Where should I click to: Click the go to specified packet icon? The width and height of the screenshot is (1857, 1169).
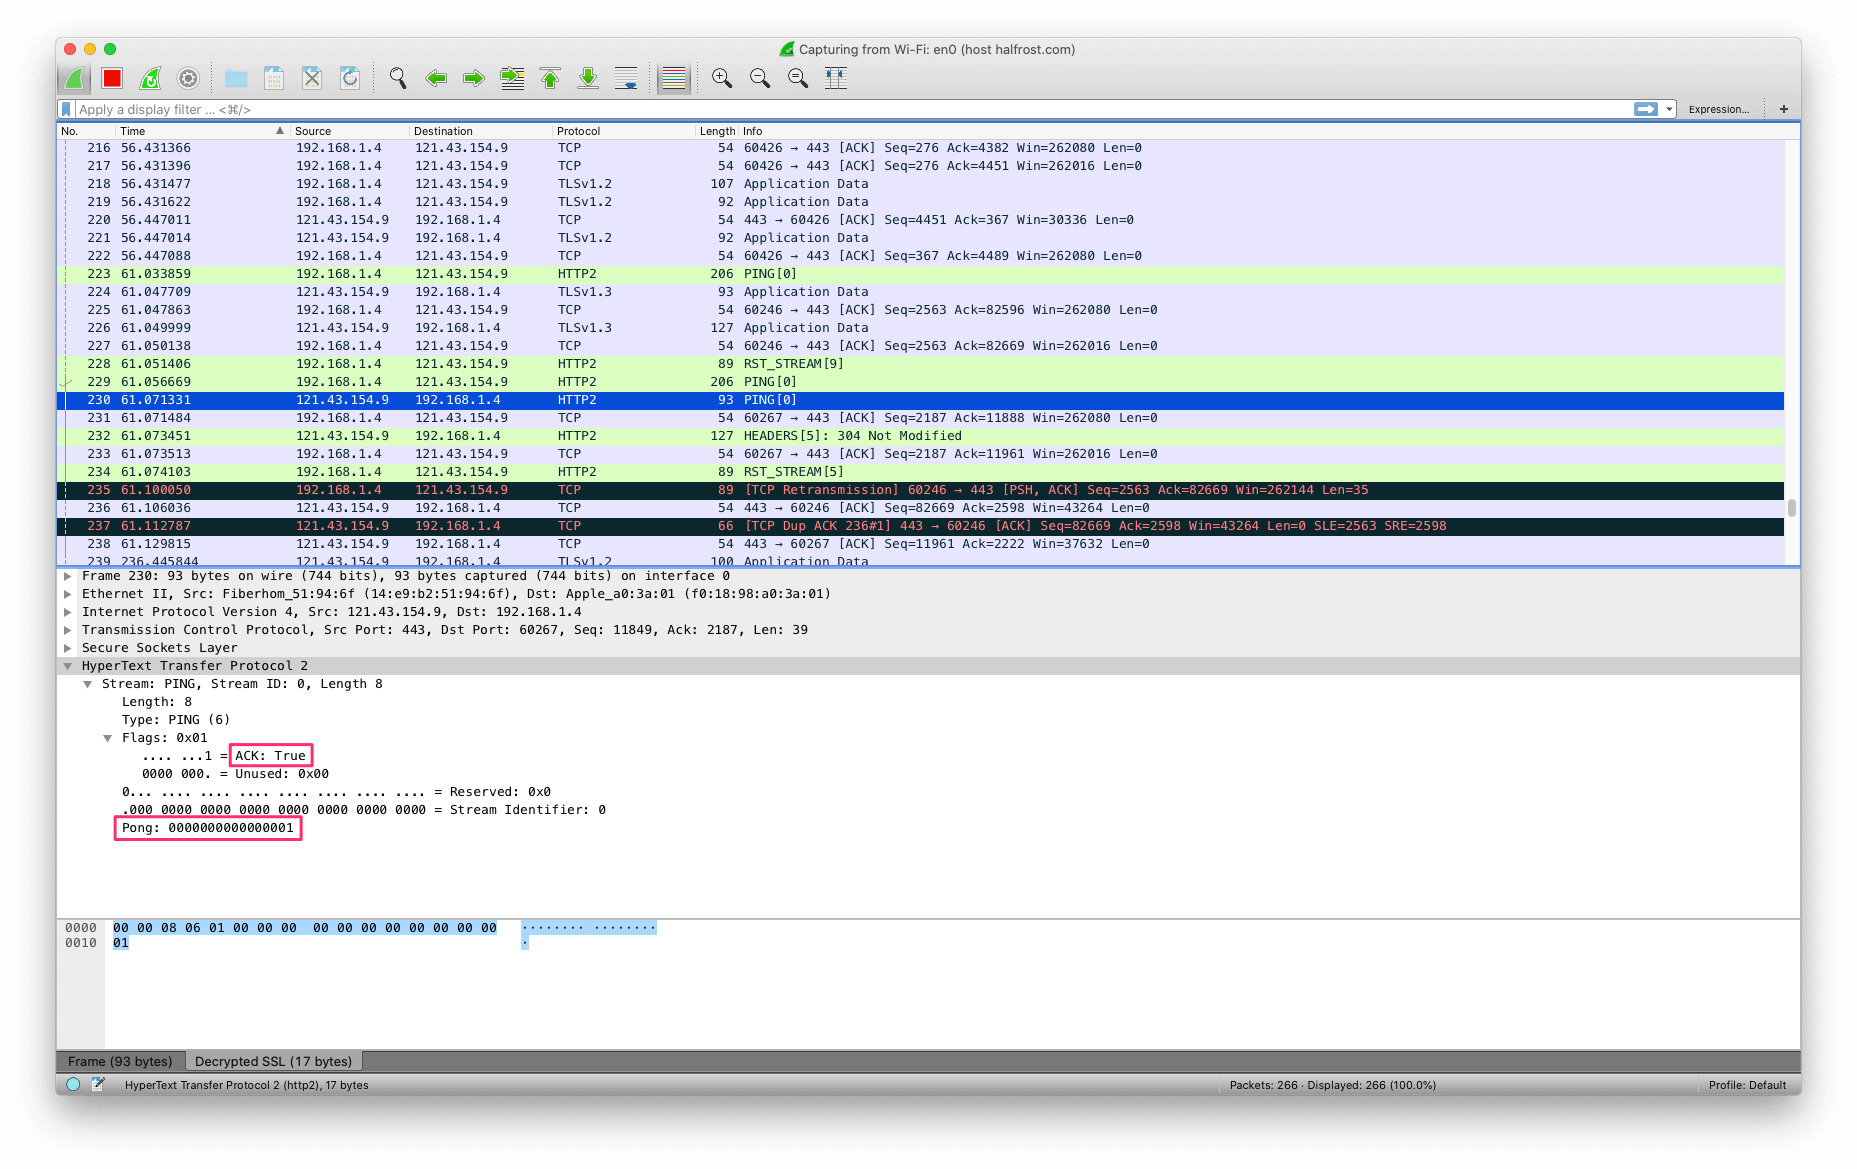[512, 78]
